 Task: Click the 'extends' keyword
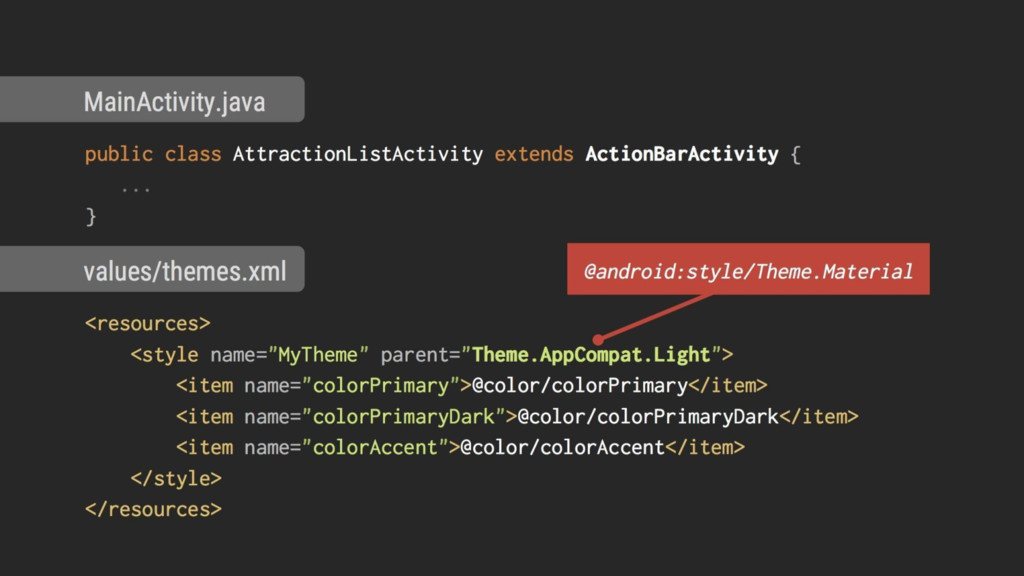pyautogui.click(x=534, y=154)
